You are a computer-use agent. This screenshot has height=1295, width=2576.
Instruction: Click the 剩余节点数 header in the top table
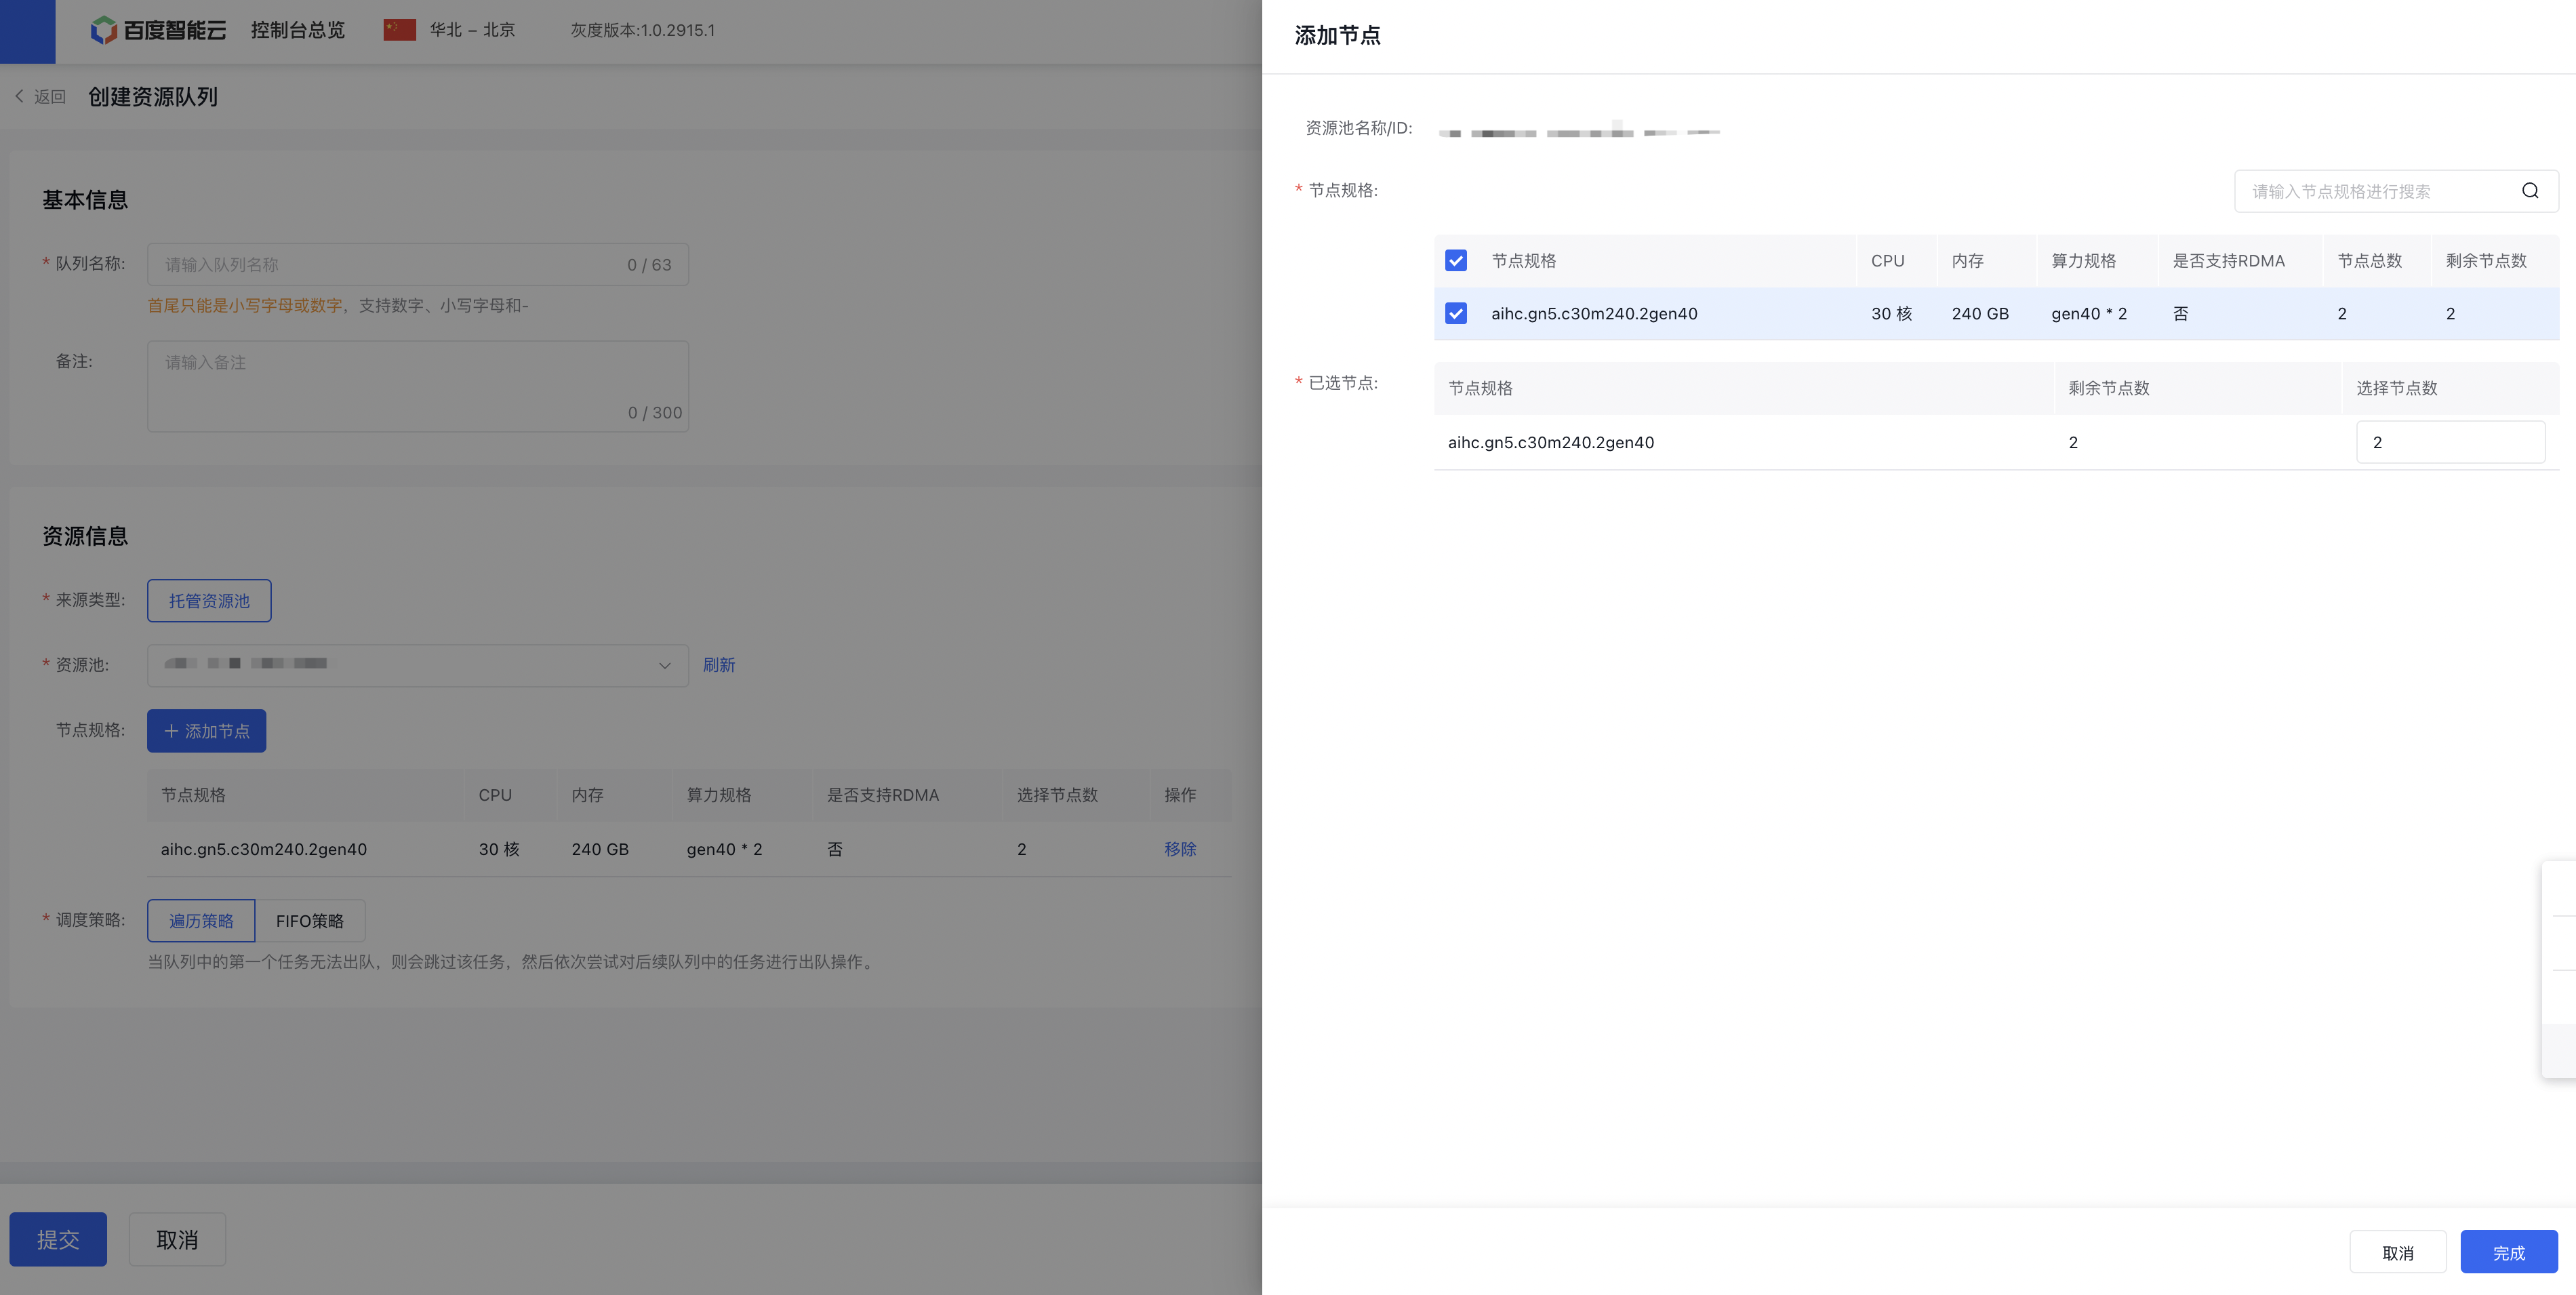pyautogui.click(x=2486, y=261)
